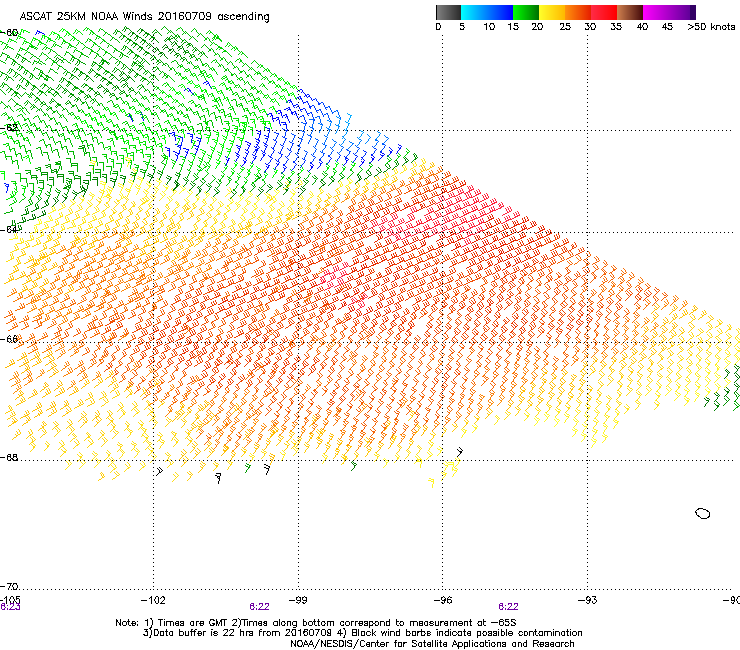The image size is (740, 650).
Task: Click the legend scale label "45"
Action: 667,27
